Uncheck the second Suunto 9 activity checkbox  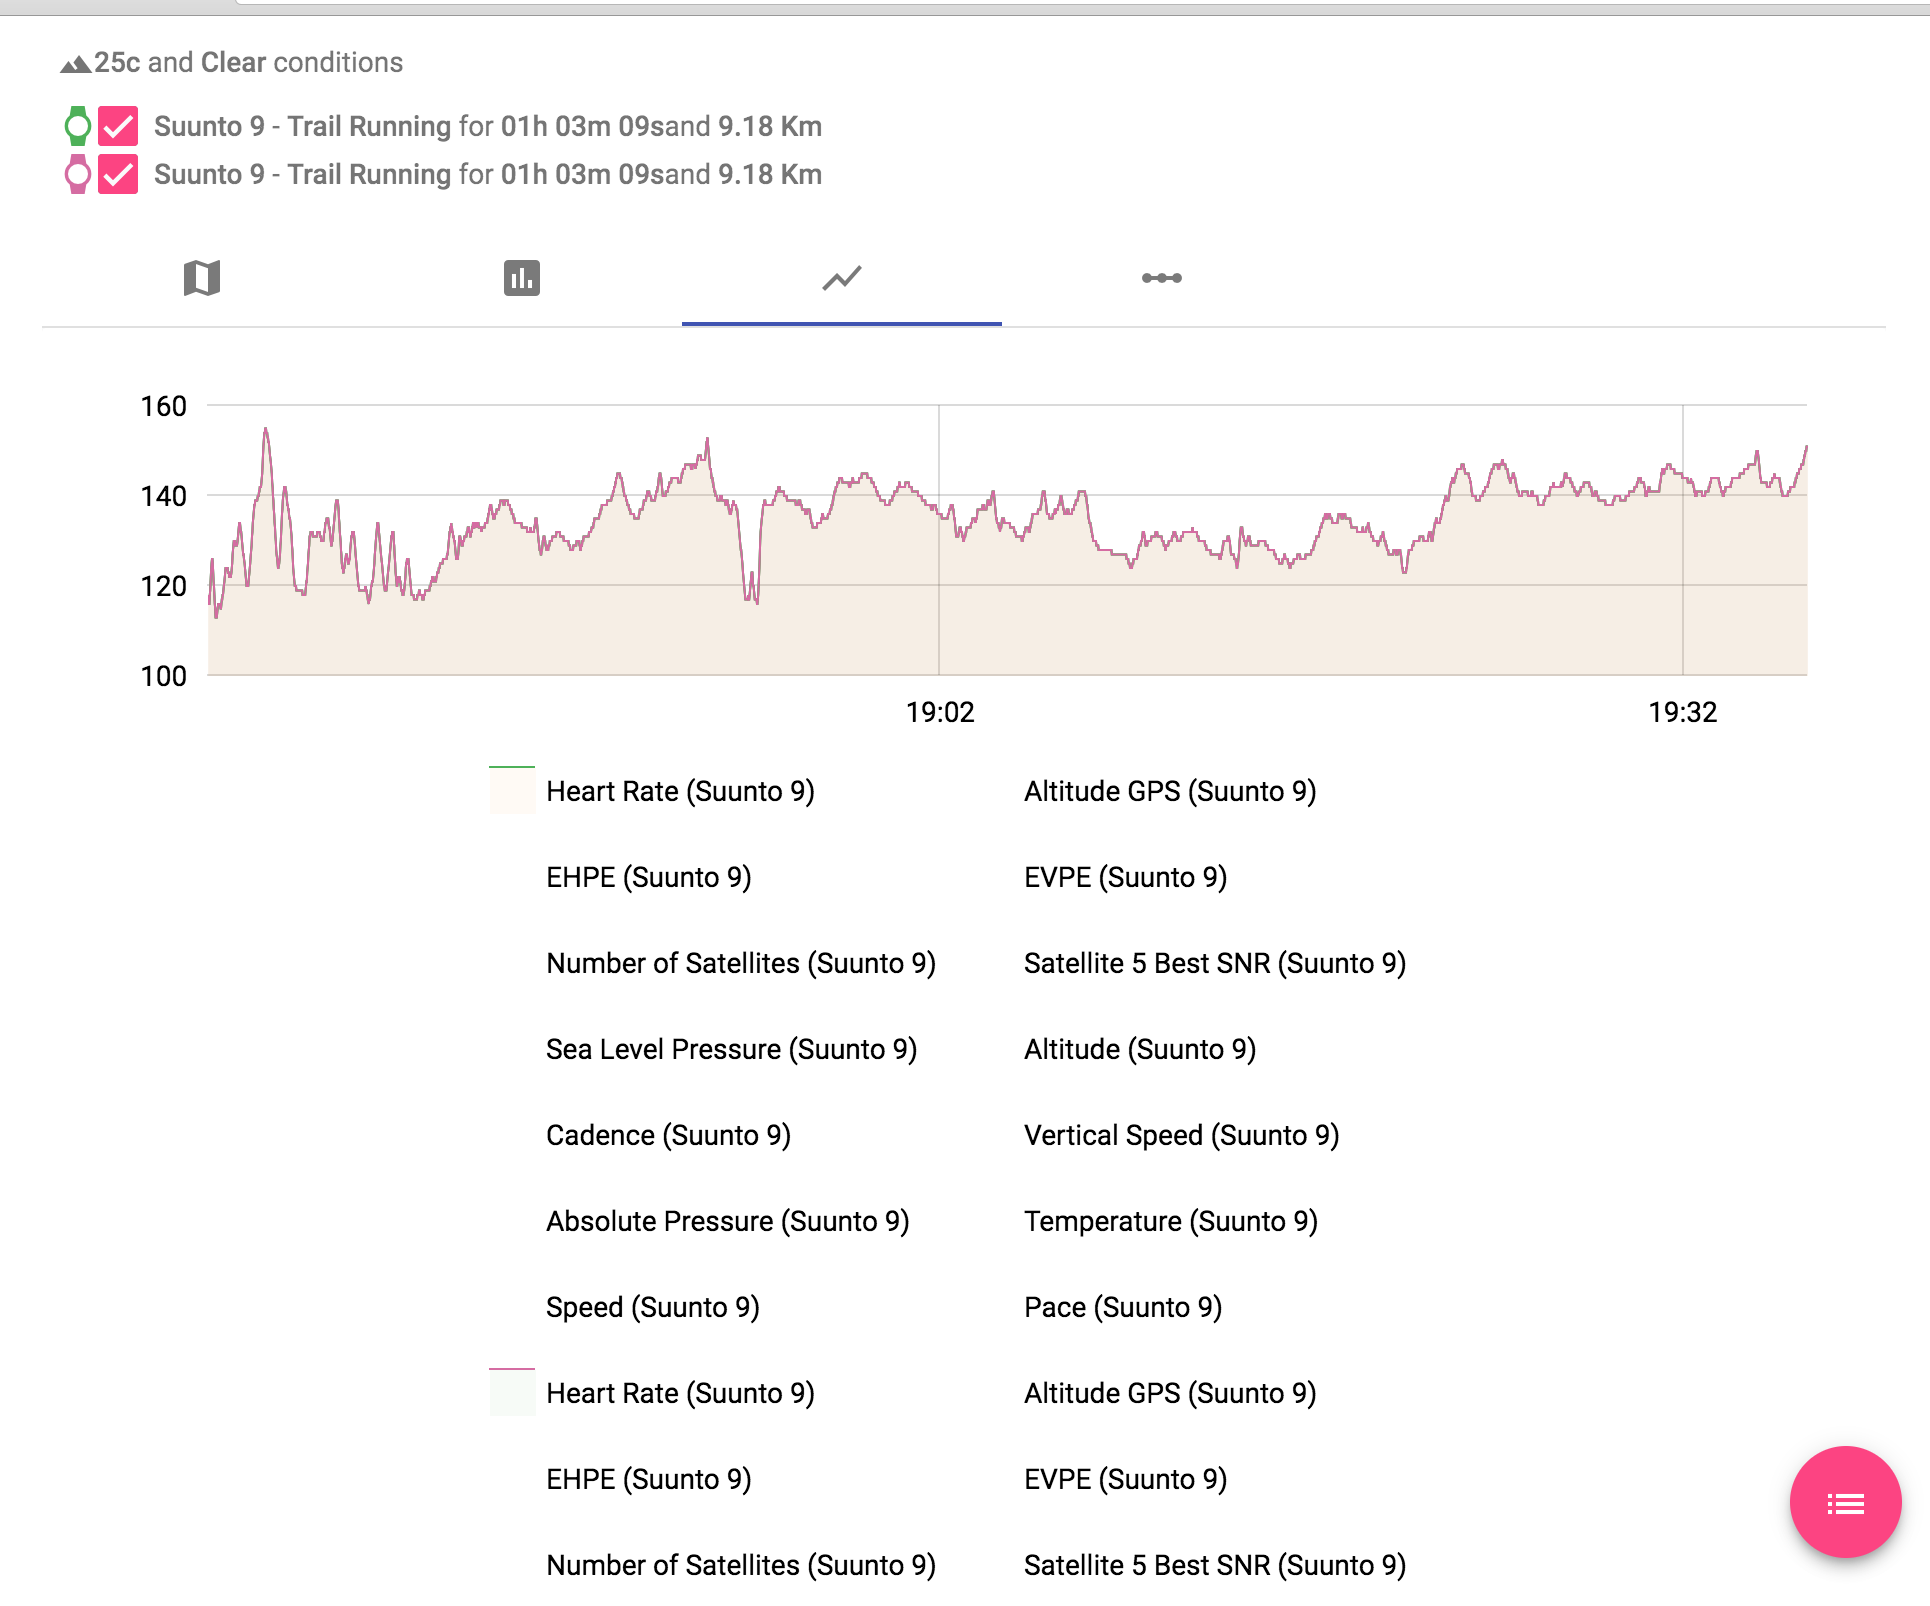118,175
